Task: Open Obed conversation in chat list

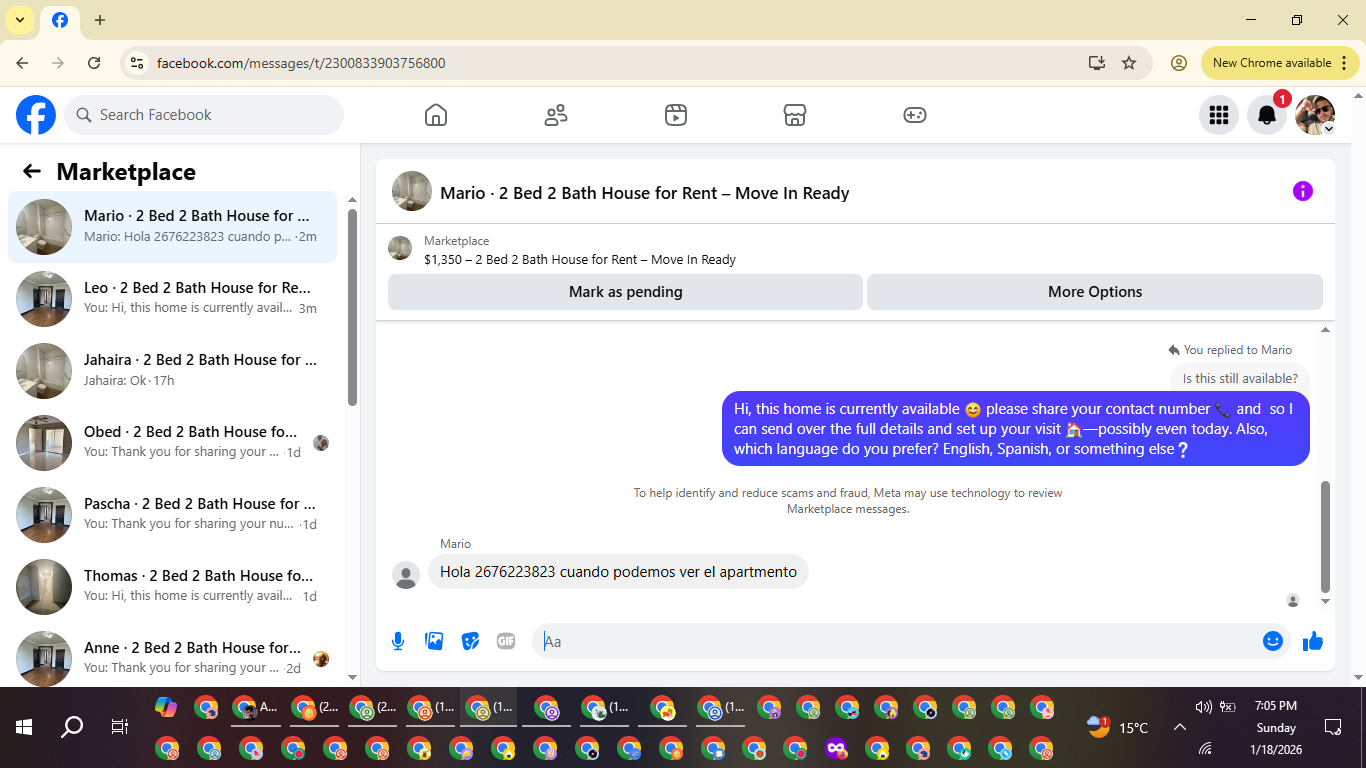Action: (x=172, y=443)
